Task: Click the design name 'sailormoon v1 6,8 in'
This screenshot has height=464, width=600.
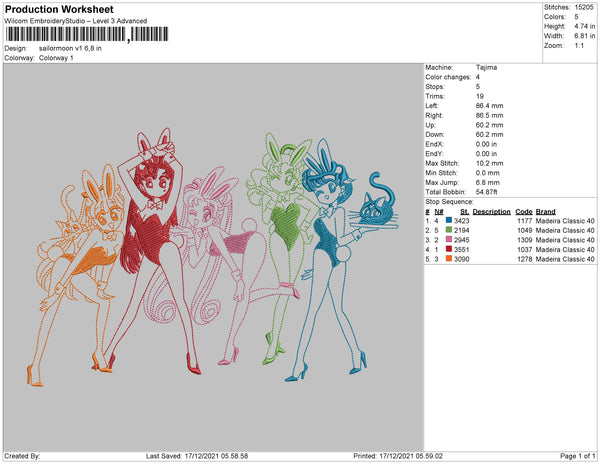Action: click(70, 49)
